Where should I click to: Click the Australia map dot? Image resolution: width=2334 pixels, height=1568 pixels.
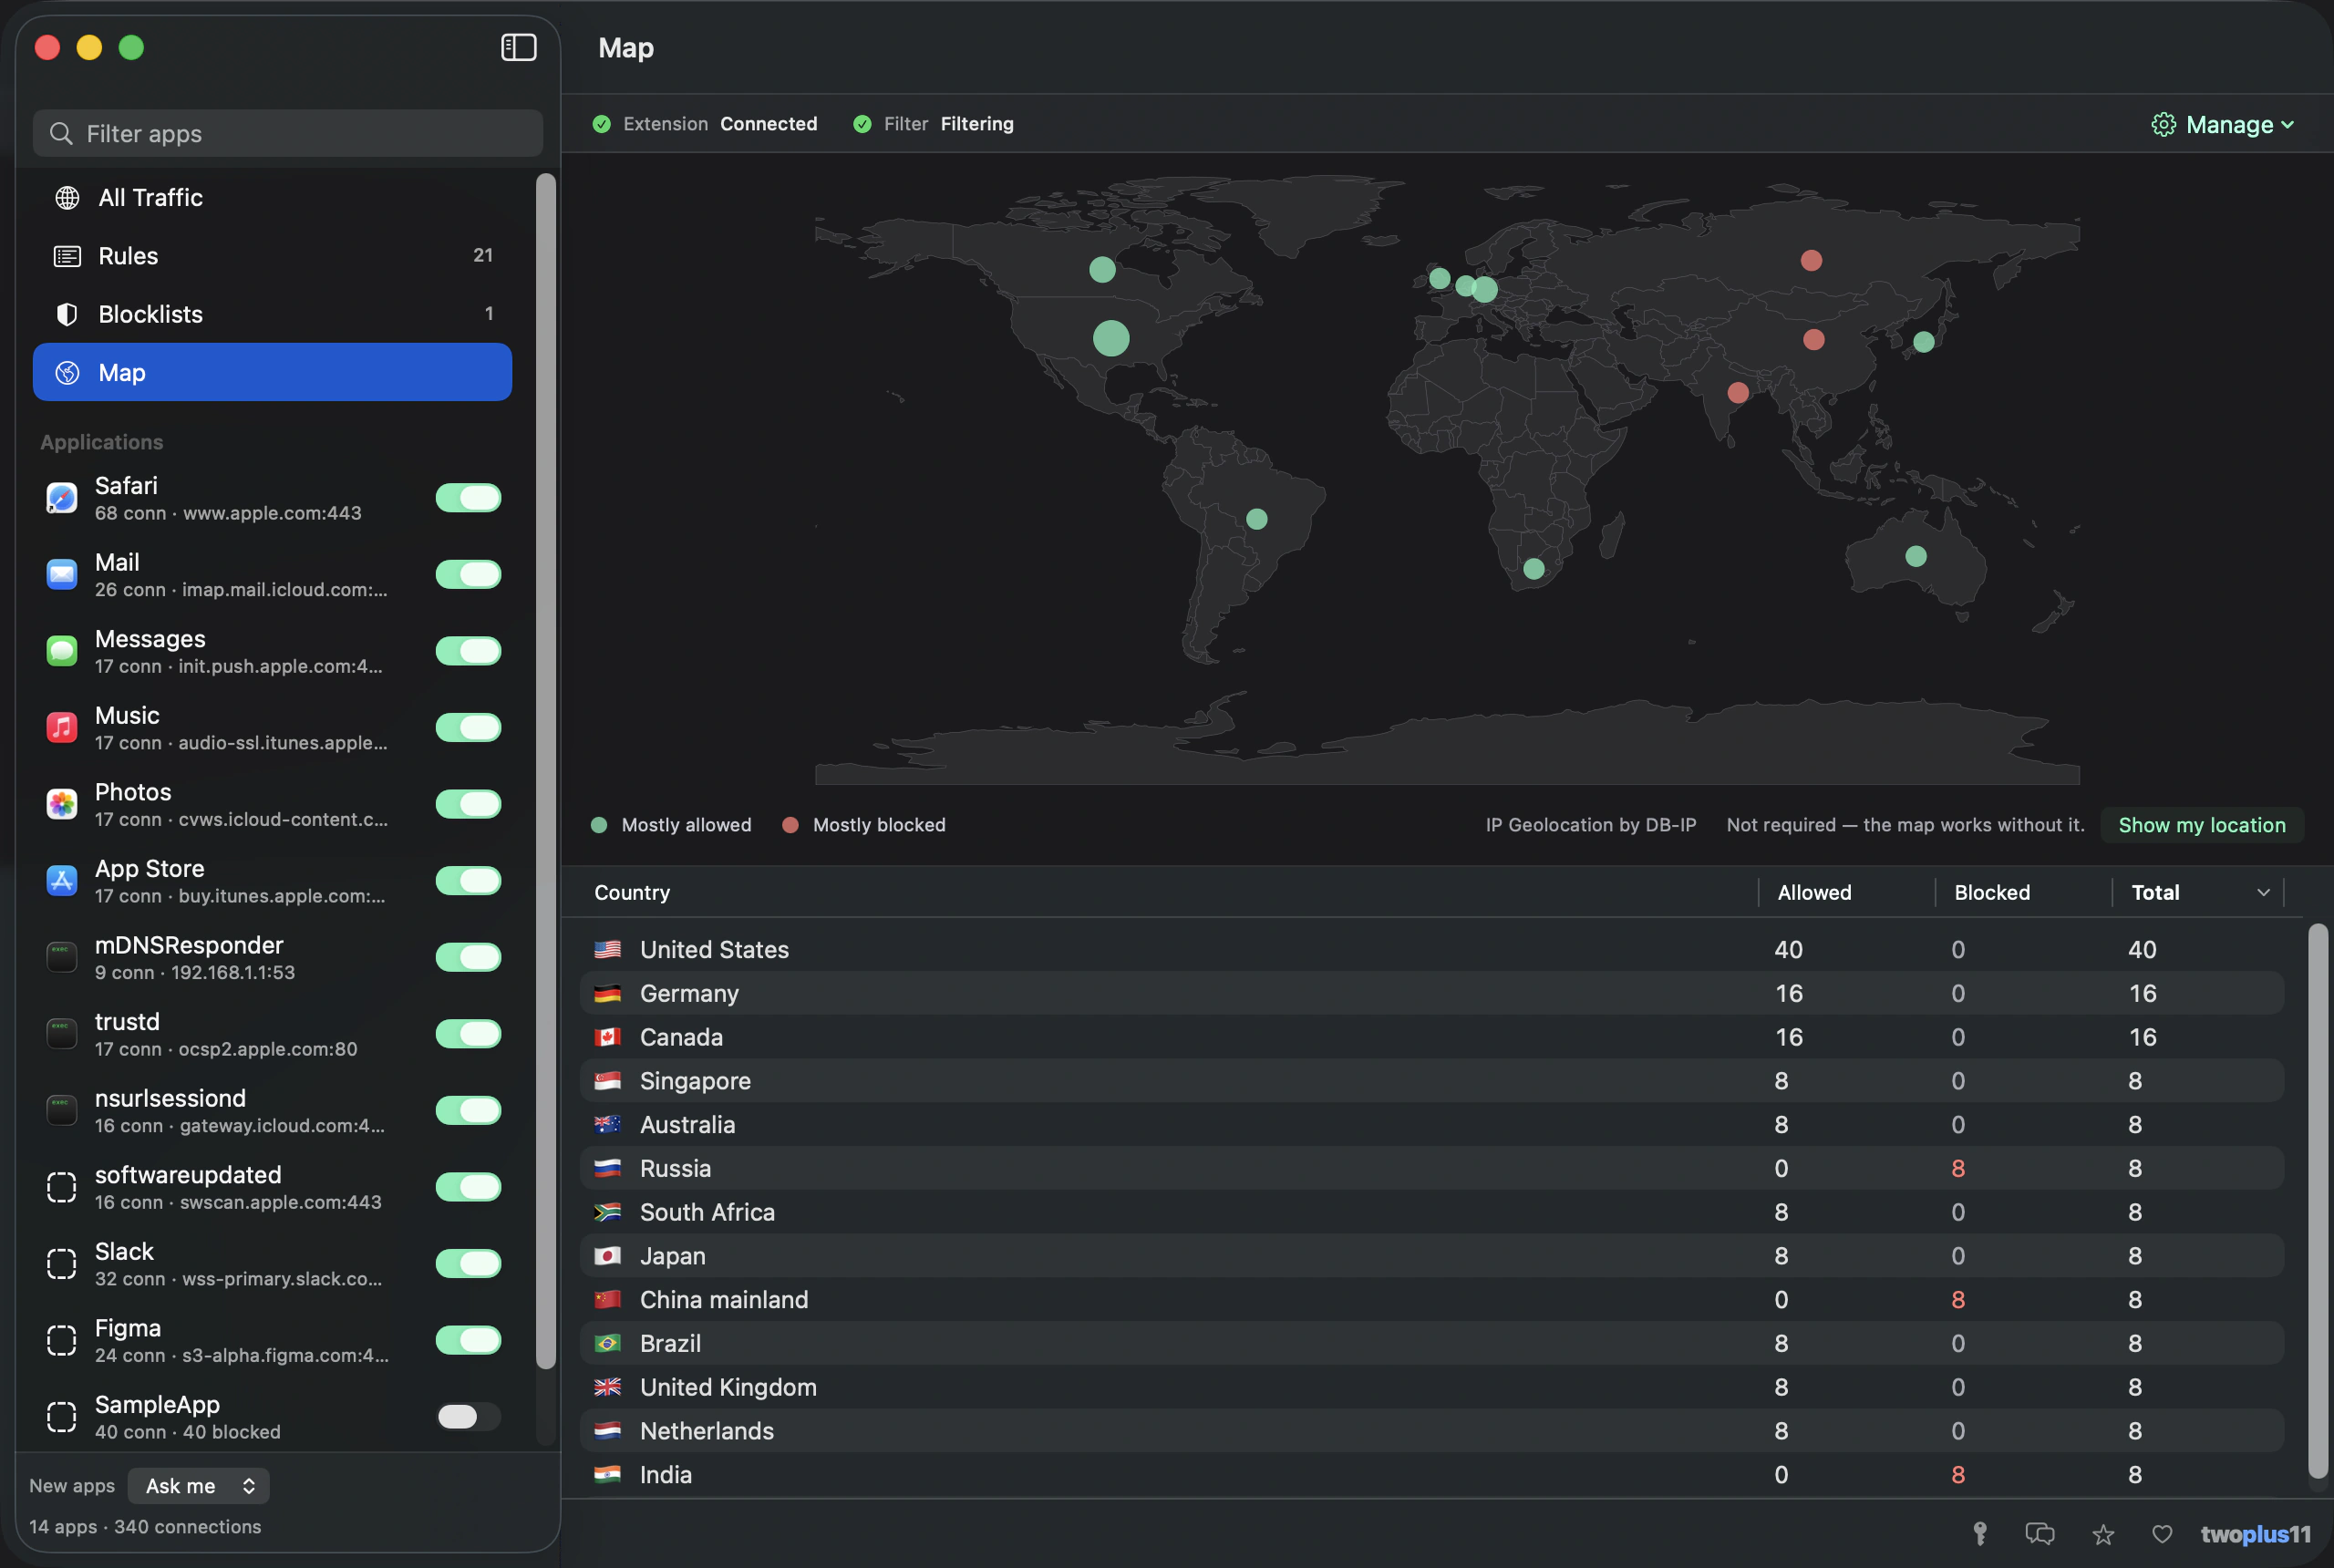point(1916,556)
